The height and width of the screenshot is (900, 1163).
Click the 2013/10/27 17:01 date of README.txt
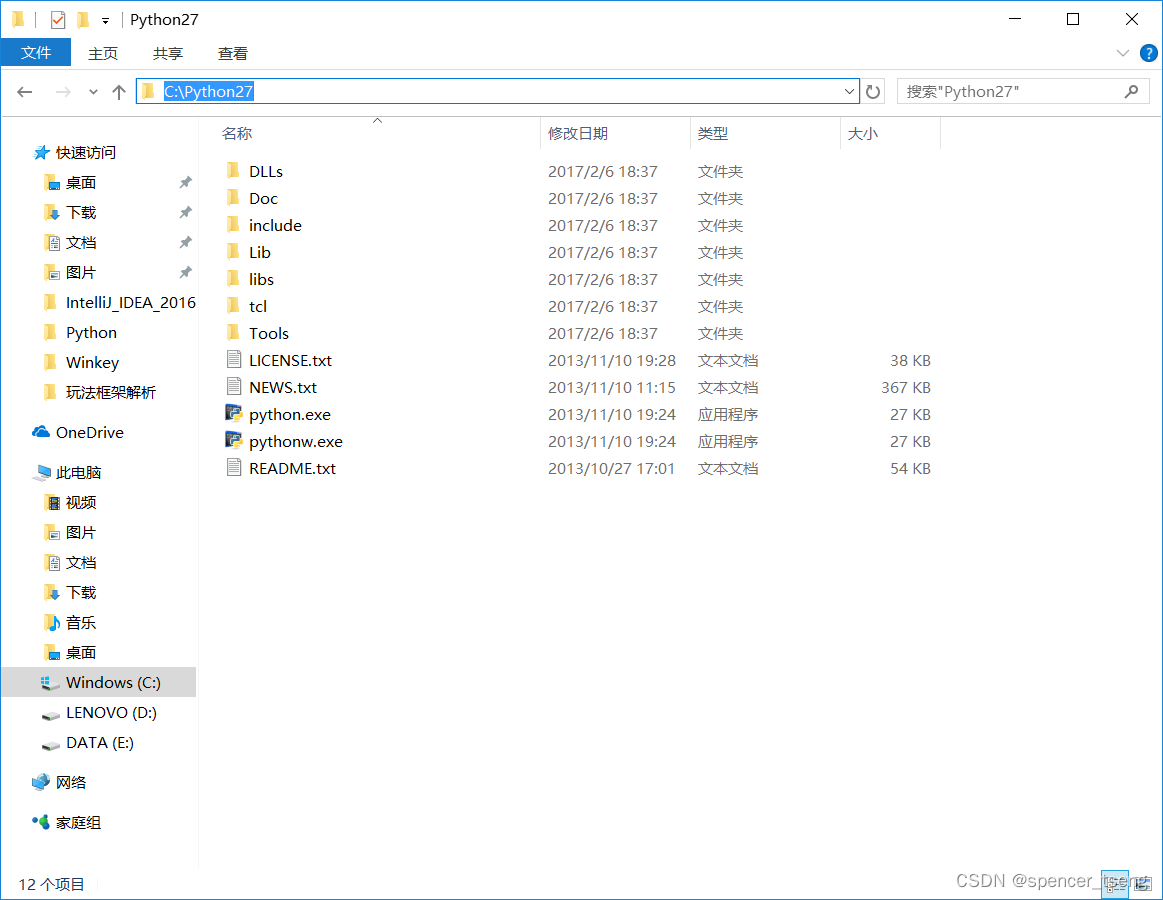611,468
